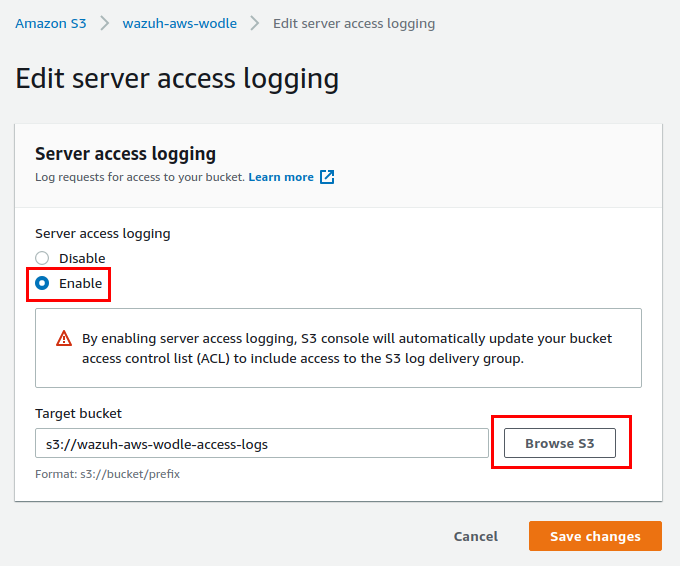Image resolution: width=680 pixels, height=566 pixels.
Task: Click the external link icon beside Learn more
Action: pyautogui.click(x=327, y=177)
